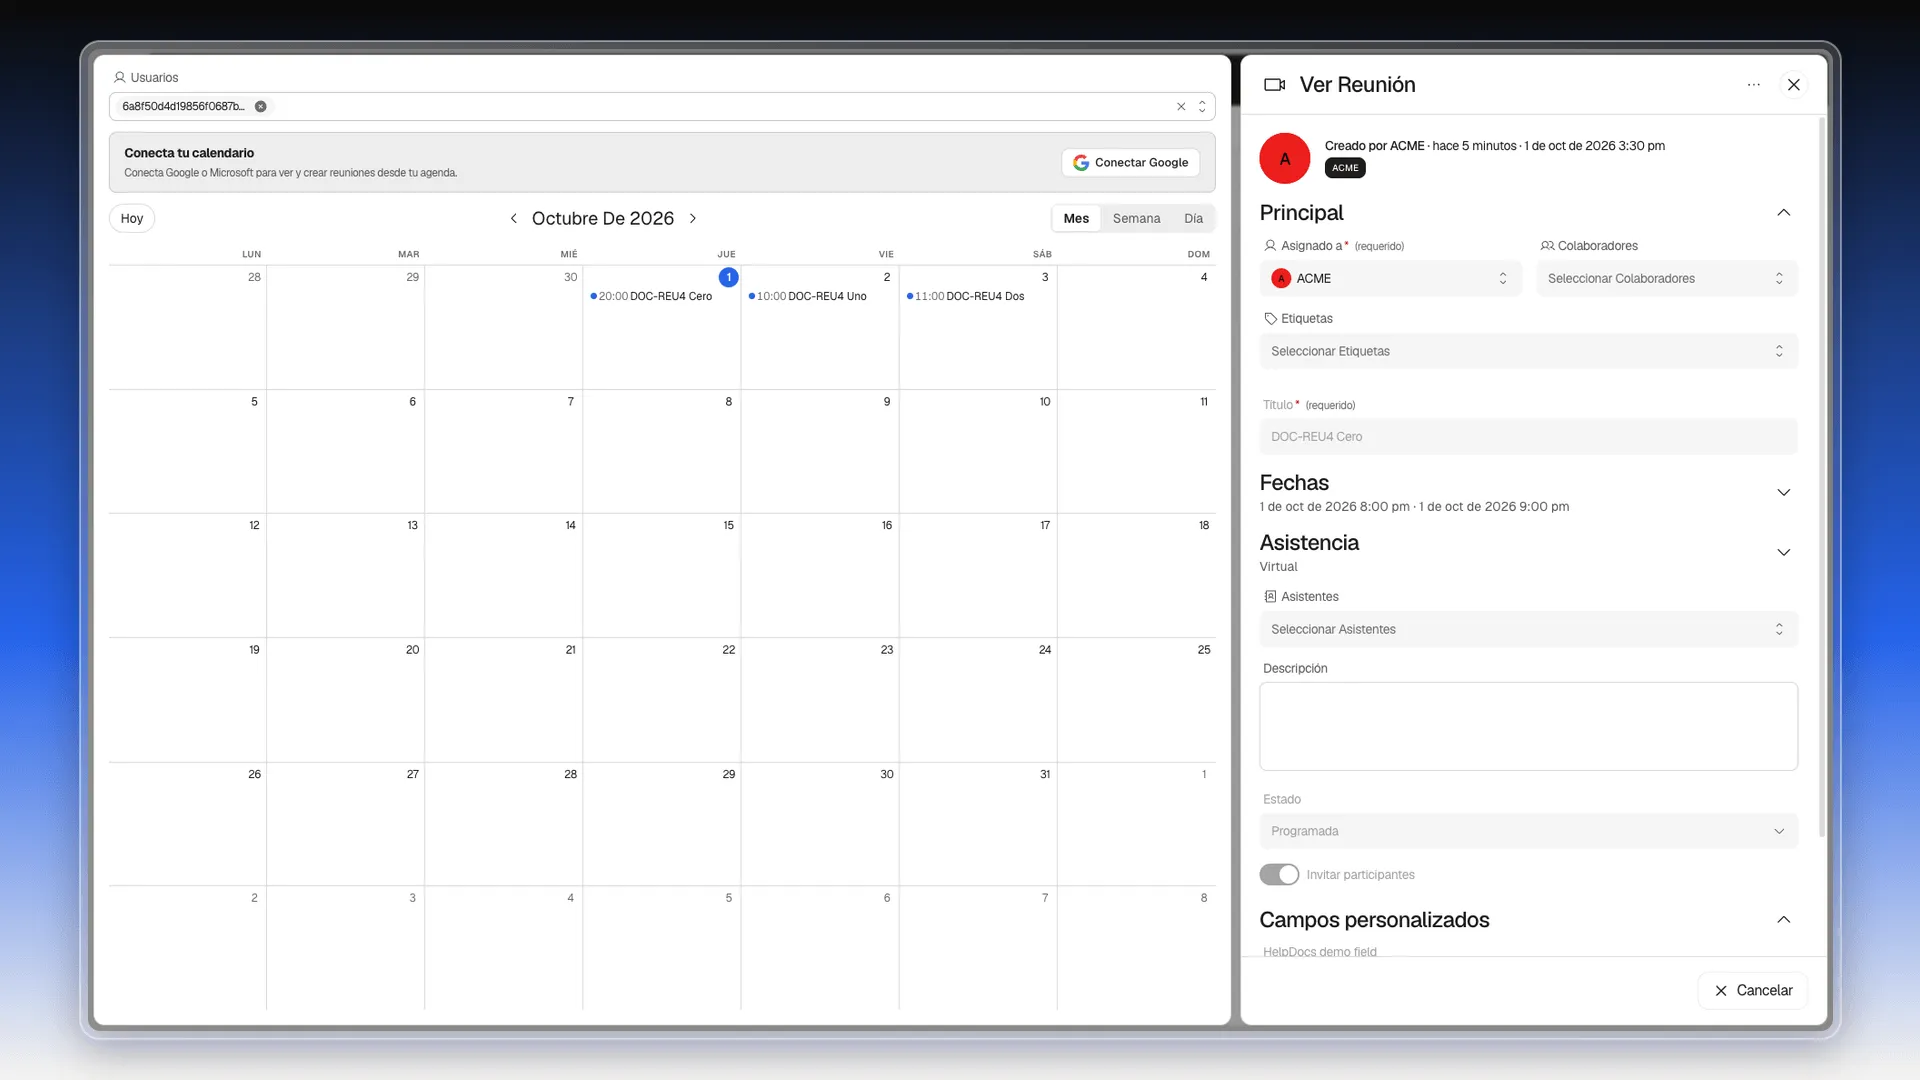Click the Descripción text area
The image size is (1920, 1080).
click(x=1528, y=726)
